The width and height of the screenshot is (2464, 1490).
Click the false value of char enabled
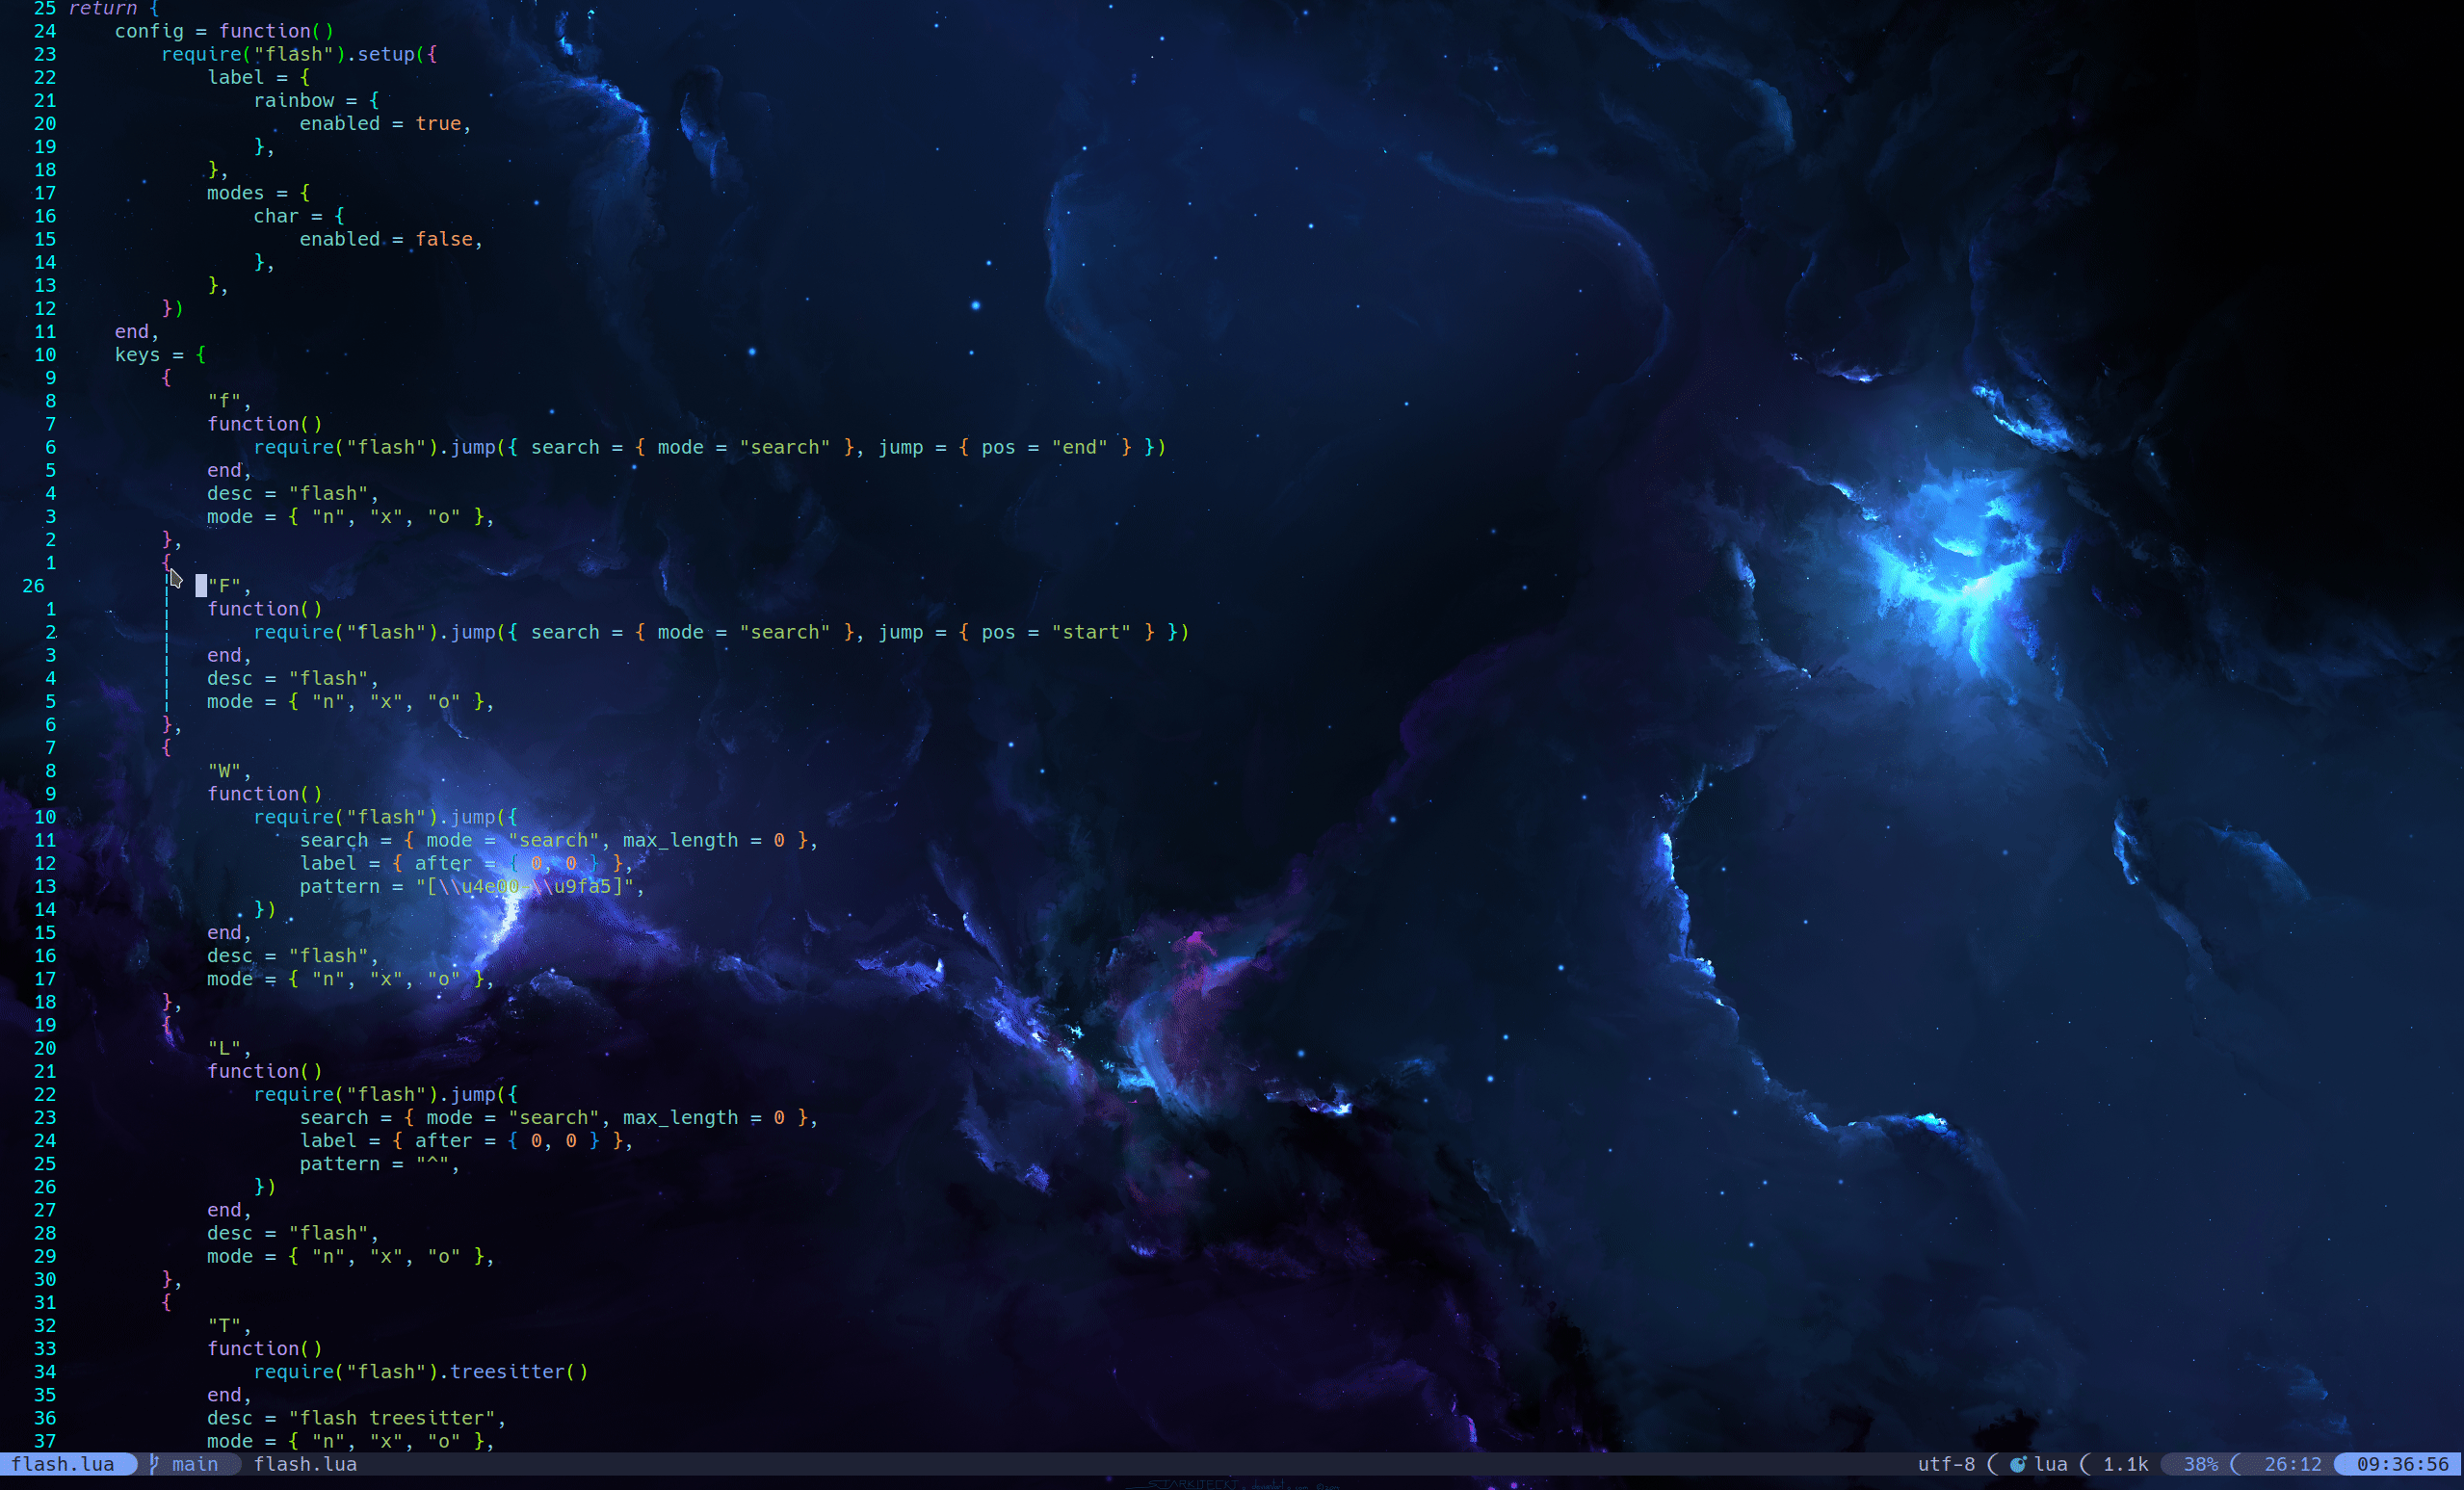click(444, 239)
